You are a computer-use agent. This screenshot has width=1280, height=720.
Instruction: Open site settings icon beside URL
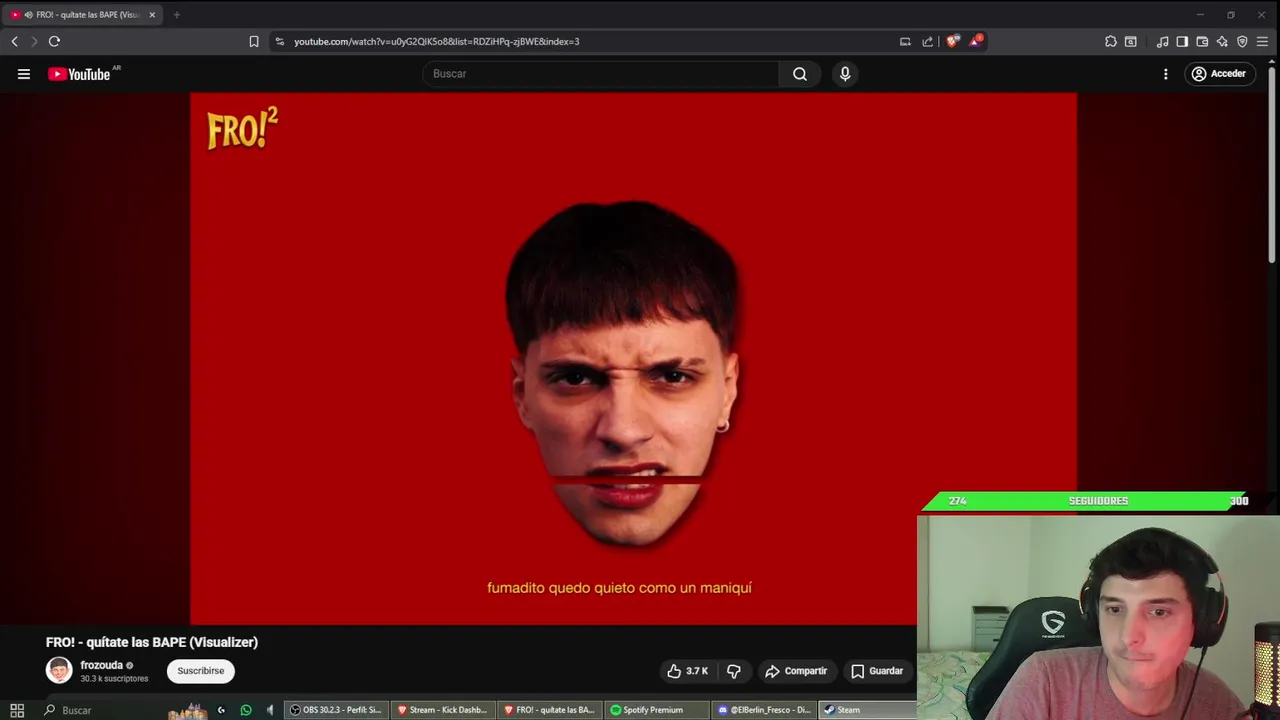(x=280, y=41)
